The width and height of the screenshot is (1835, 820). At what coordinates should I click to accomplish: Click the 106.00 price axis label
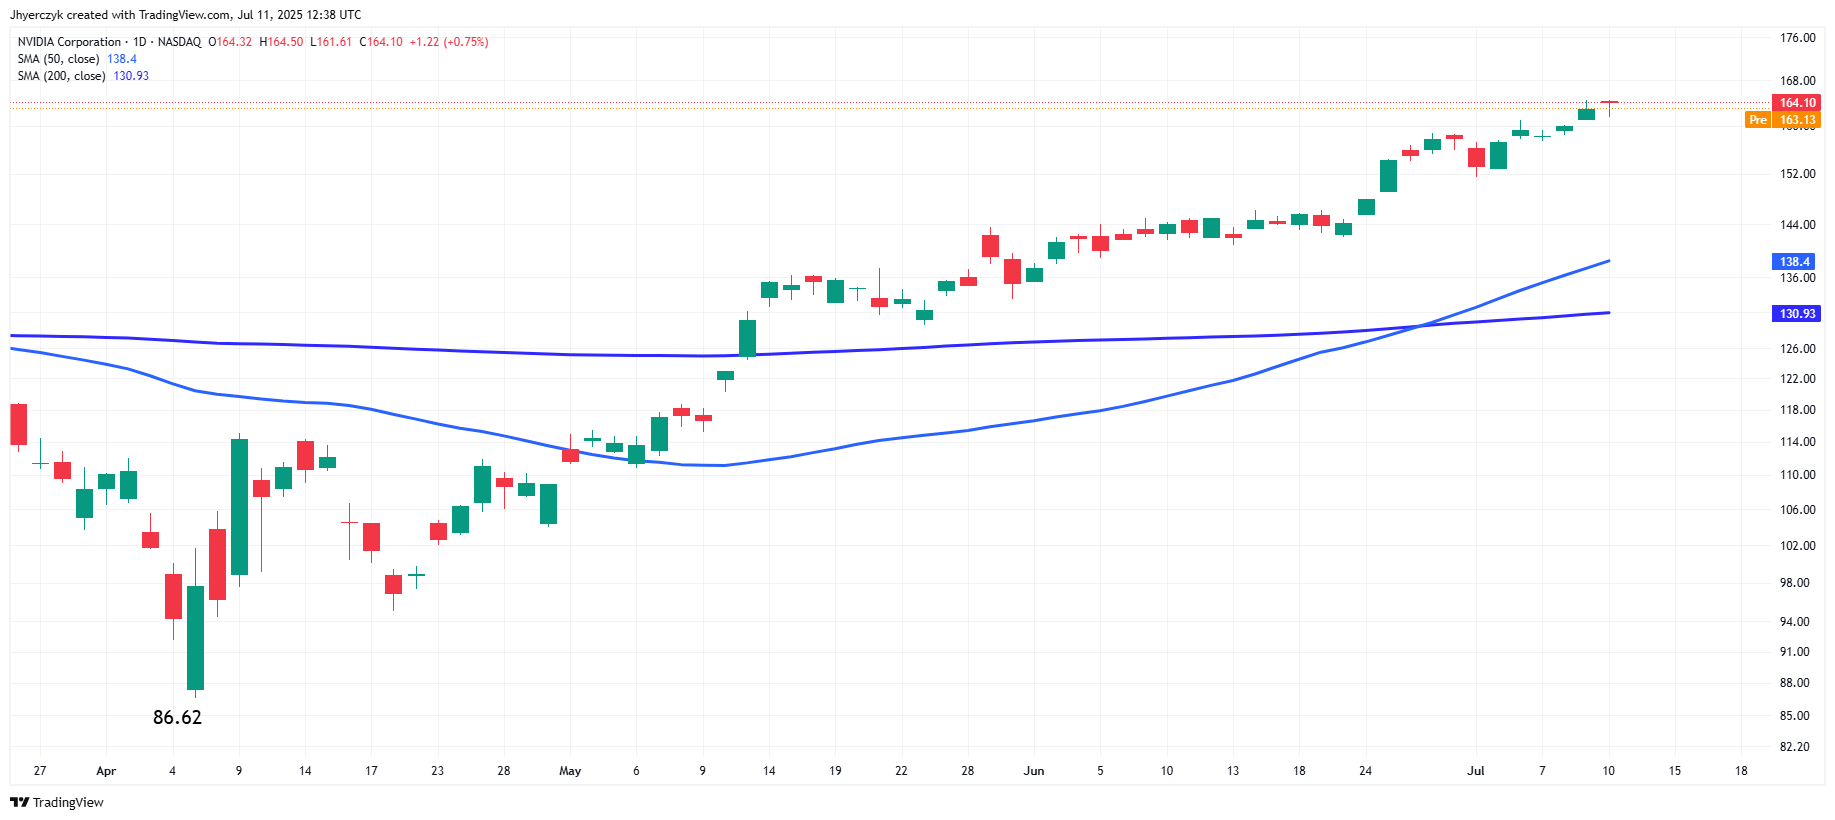coord(1797,510)
